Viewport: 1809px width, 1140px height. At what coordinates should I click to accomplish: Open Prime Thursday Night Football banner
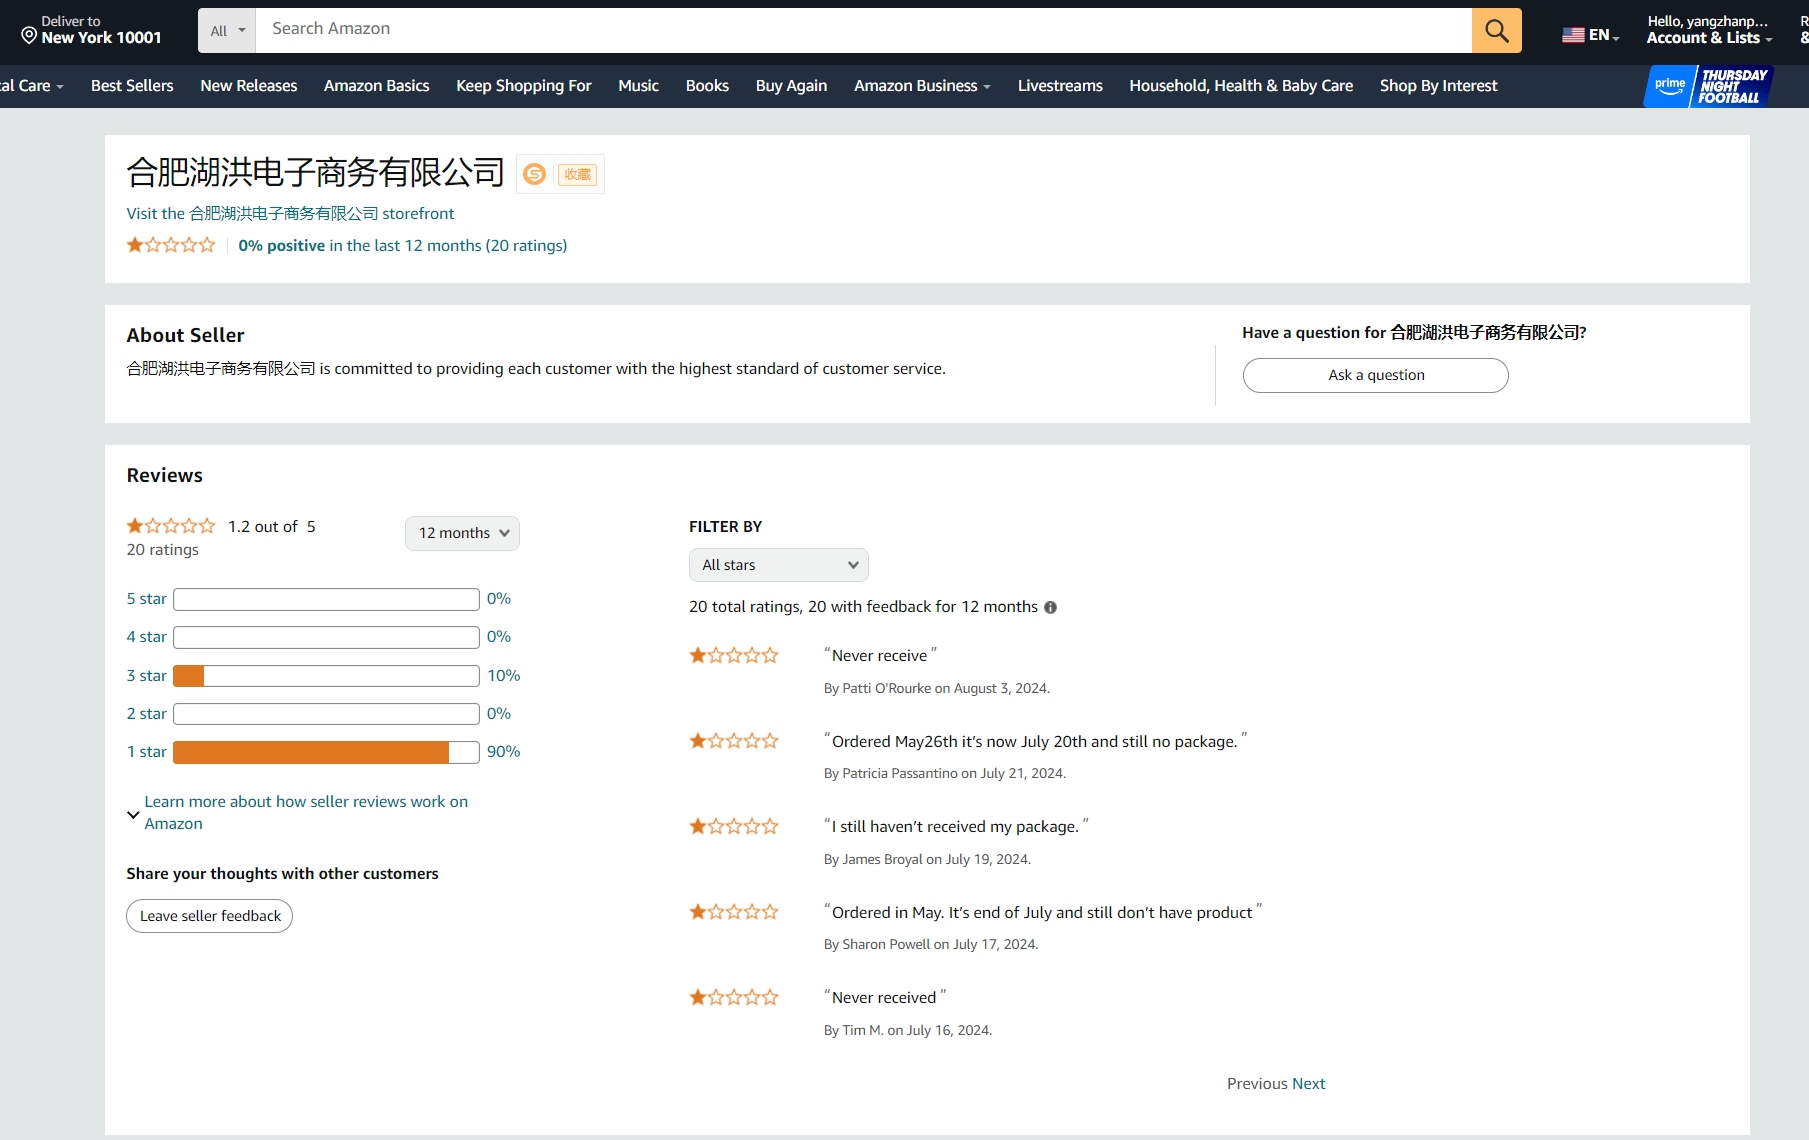pyautogui.click(x=1708, y=86)
